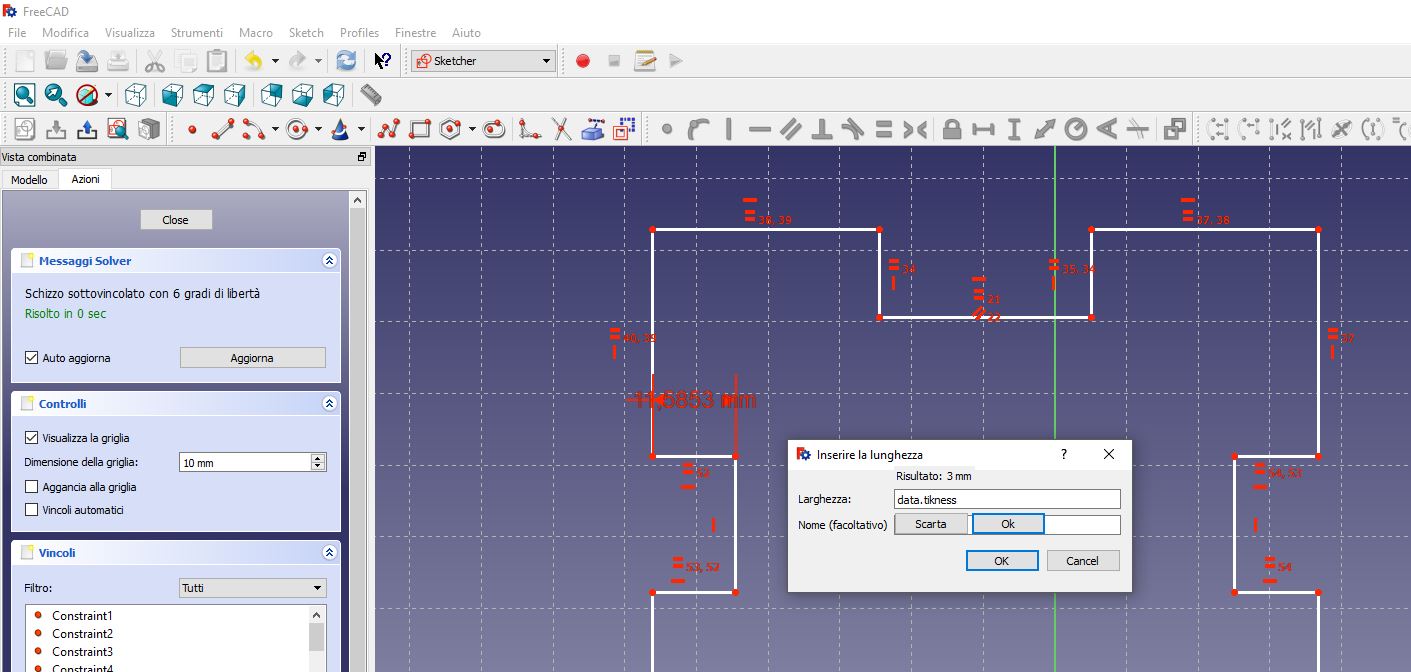This screenshot has height=672, width=1411.
Task: Open a document with the folder icon
Action: pyautogui.click(x=55, y=61)
